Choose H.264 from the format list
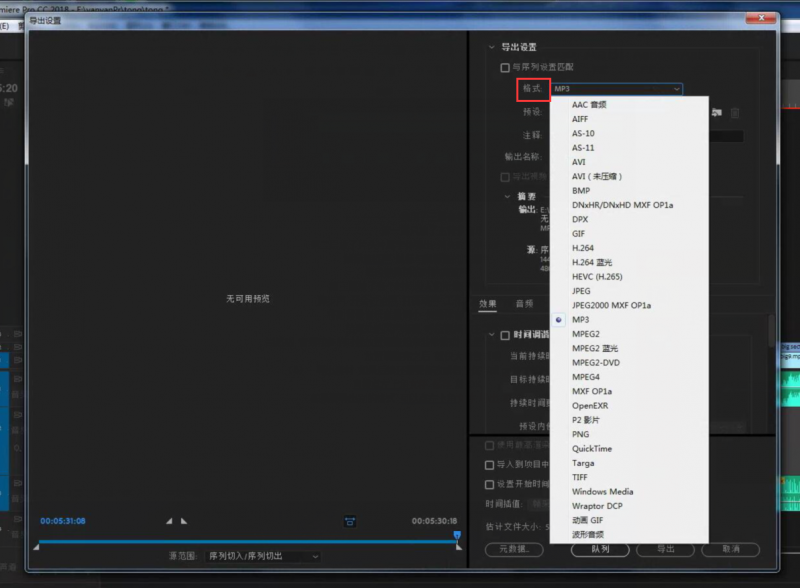Screen dimensions: 800x588 [583, 248]
